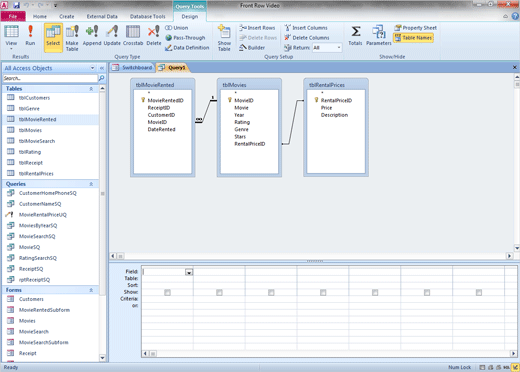Viewport: 520px width, 372px height.
Task: Choose the Pass-Through query option
Action: click(185, 38)
